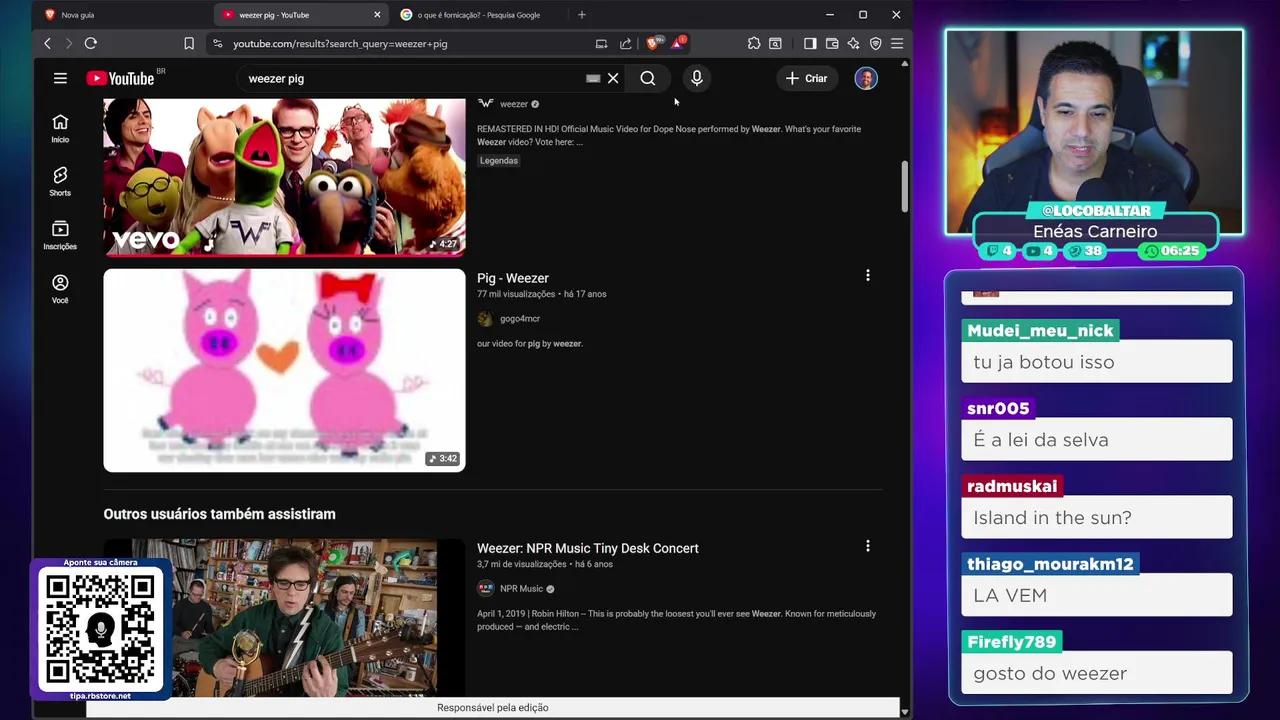Click the scrollbar down arrow
This screenshot has height=720, width=1280.
click(x=905, y=712)
